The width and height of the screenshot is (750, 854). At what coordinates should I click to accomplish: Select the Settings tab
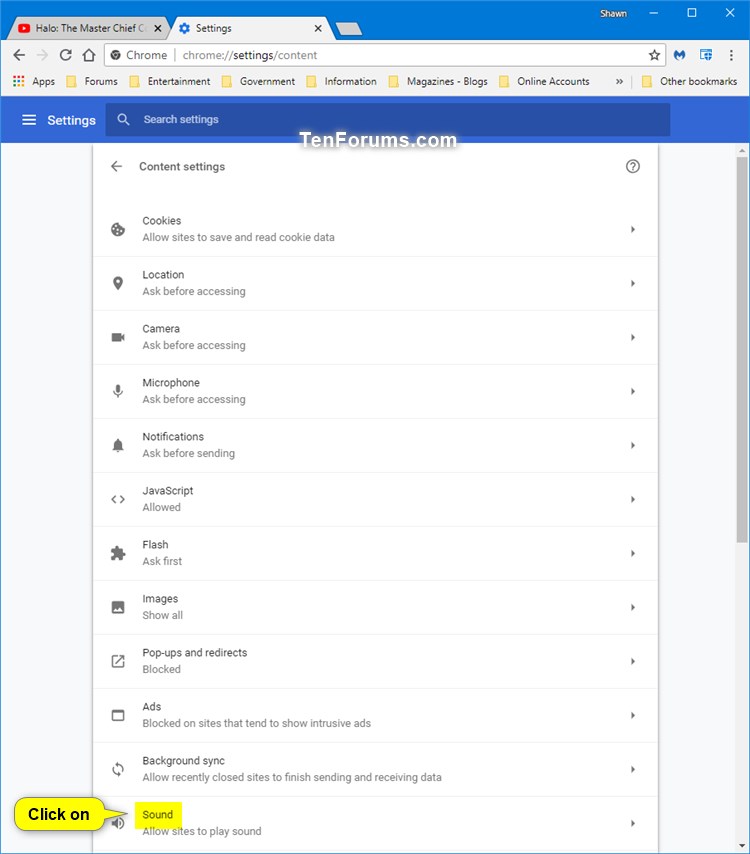pyautogui.click(x=251, y=28)
